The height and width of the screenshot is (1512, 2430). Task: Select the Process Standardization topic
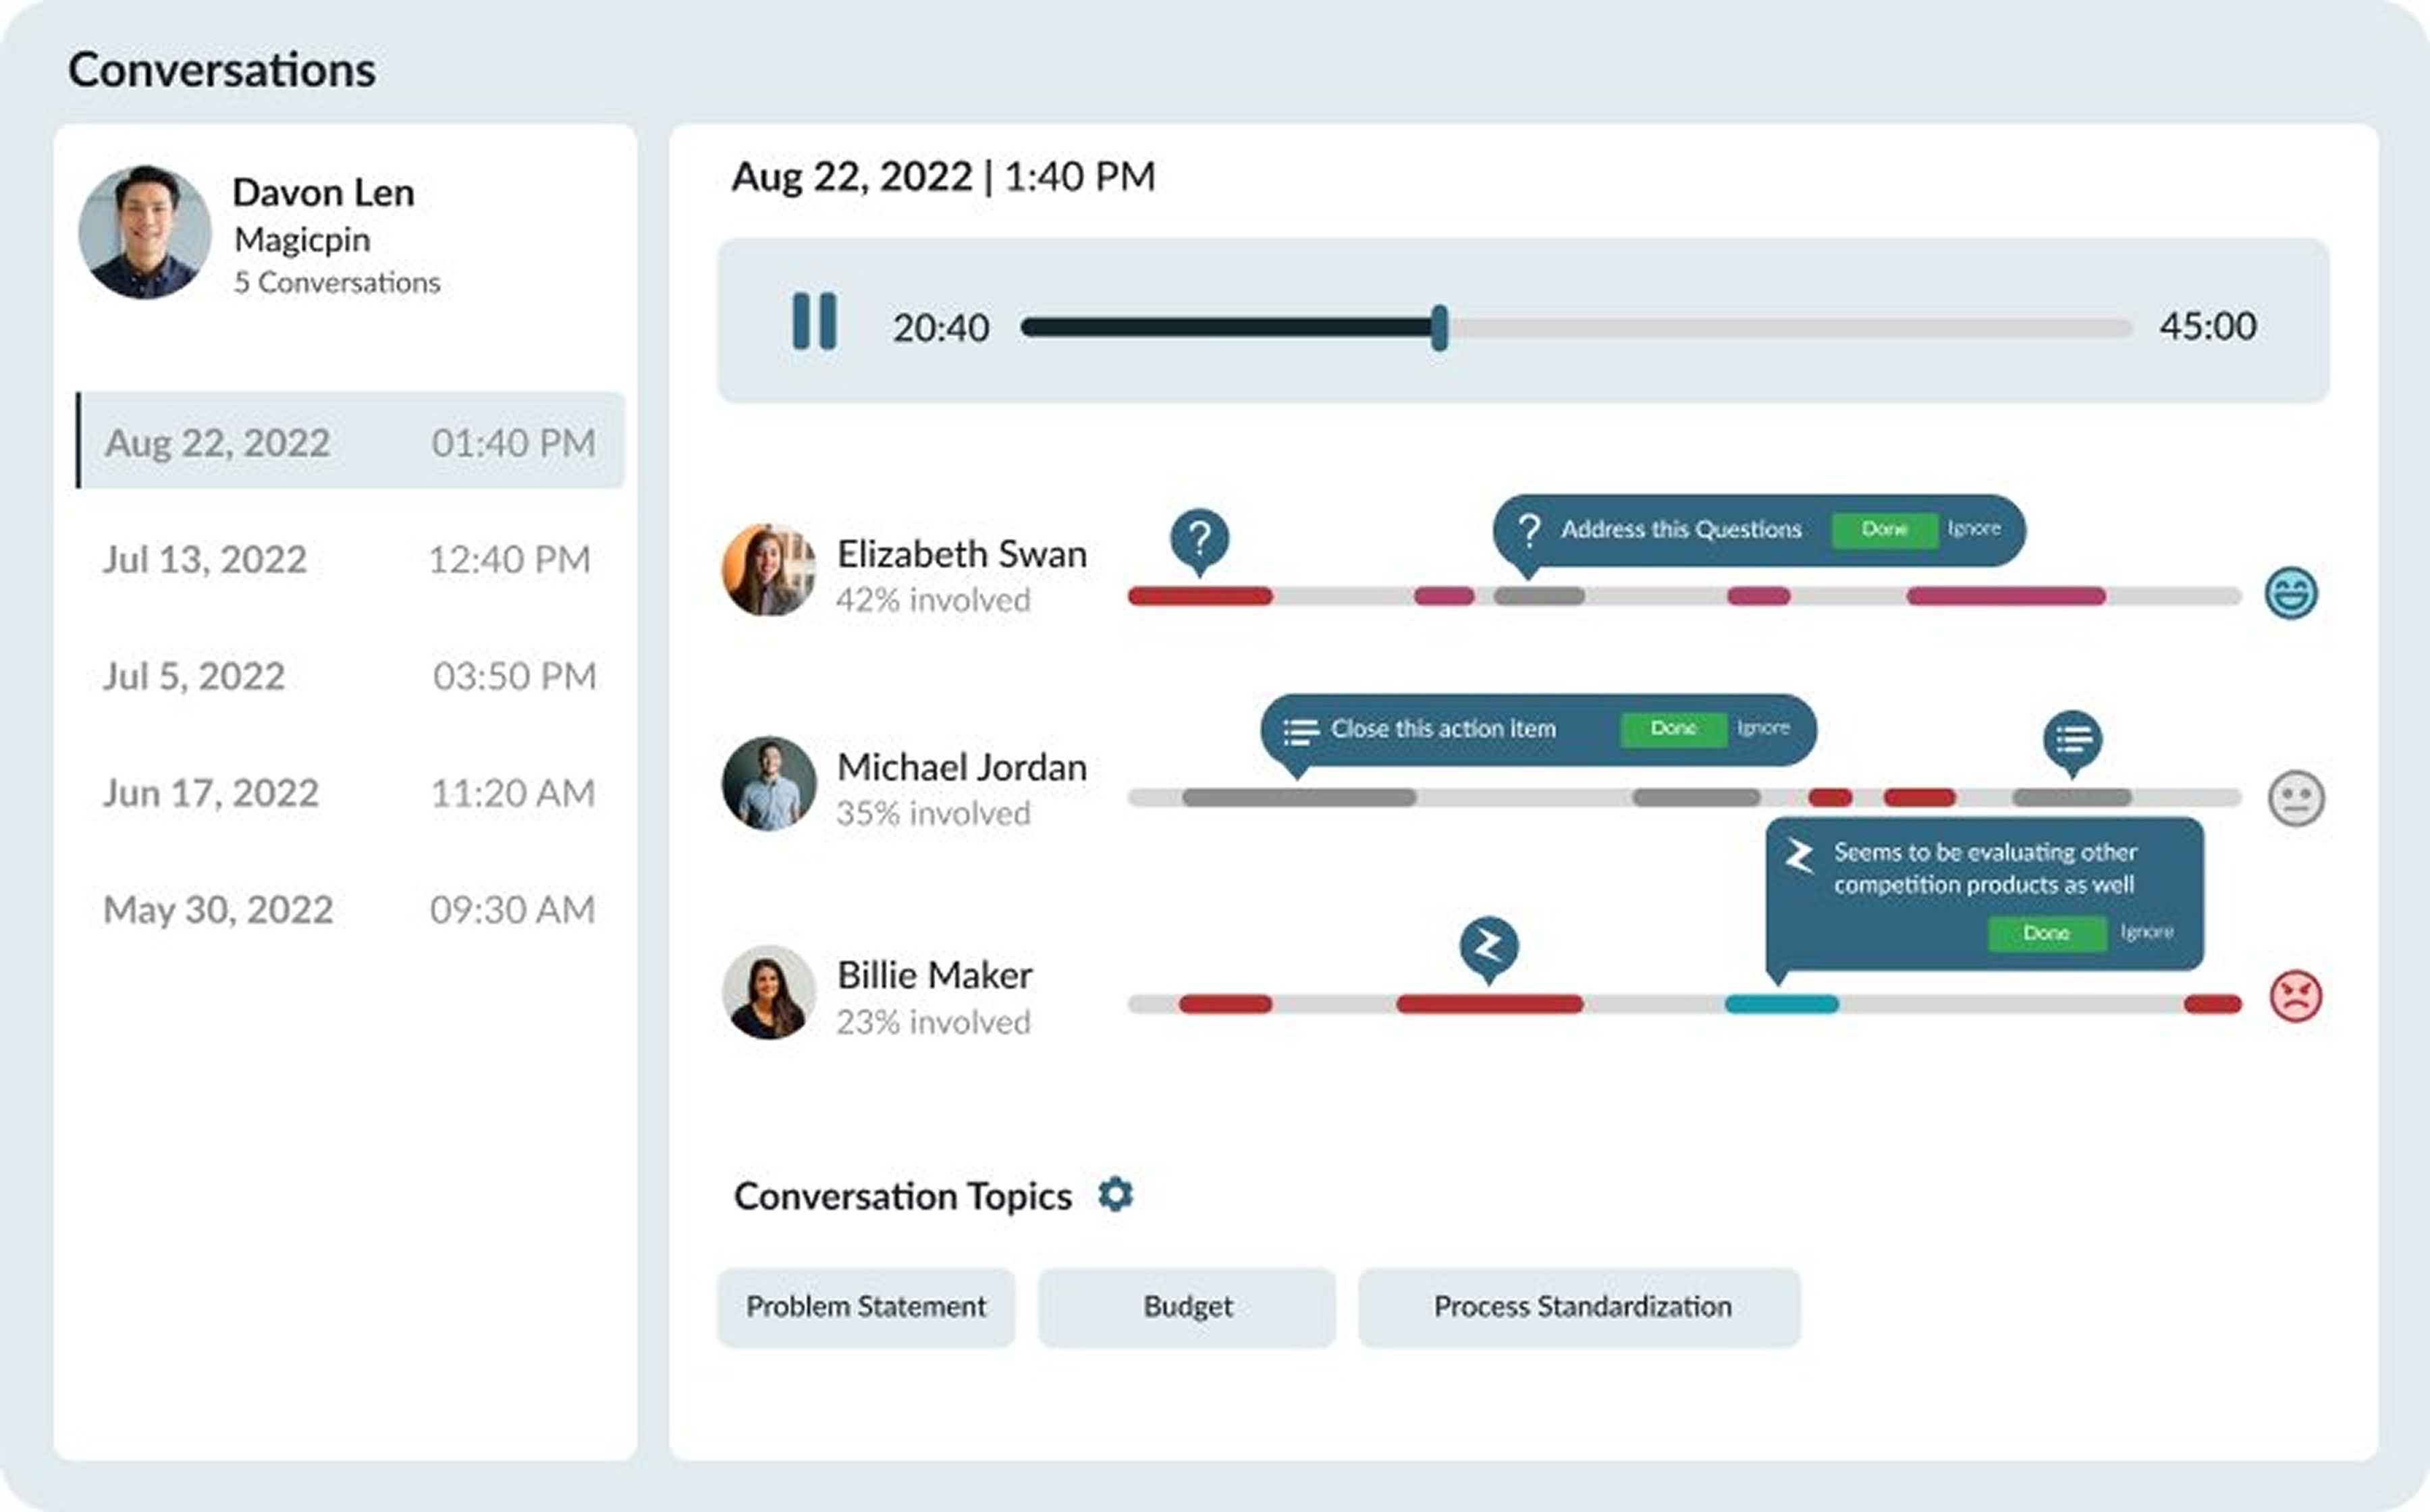click(x=1580, y=1307)
